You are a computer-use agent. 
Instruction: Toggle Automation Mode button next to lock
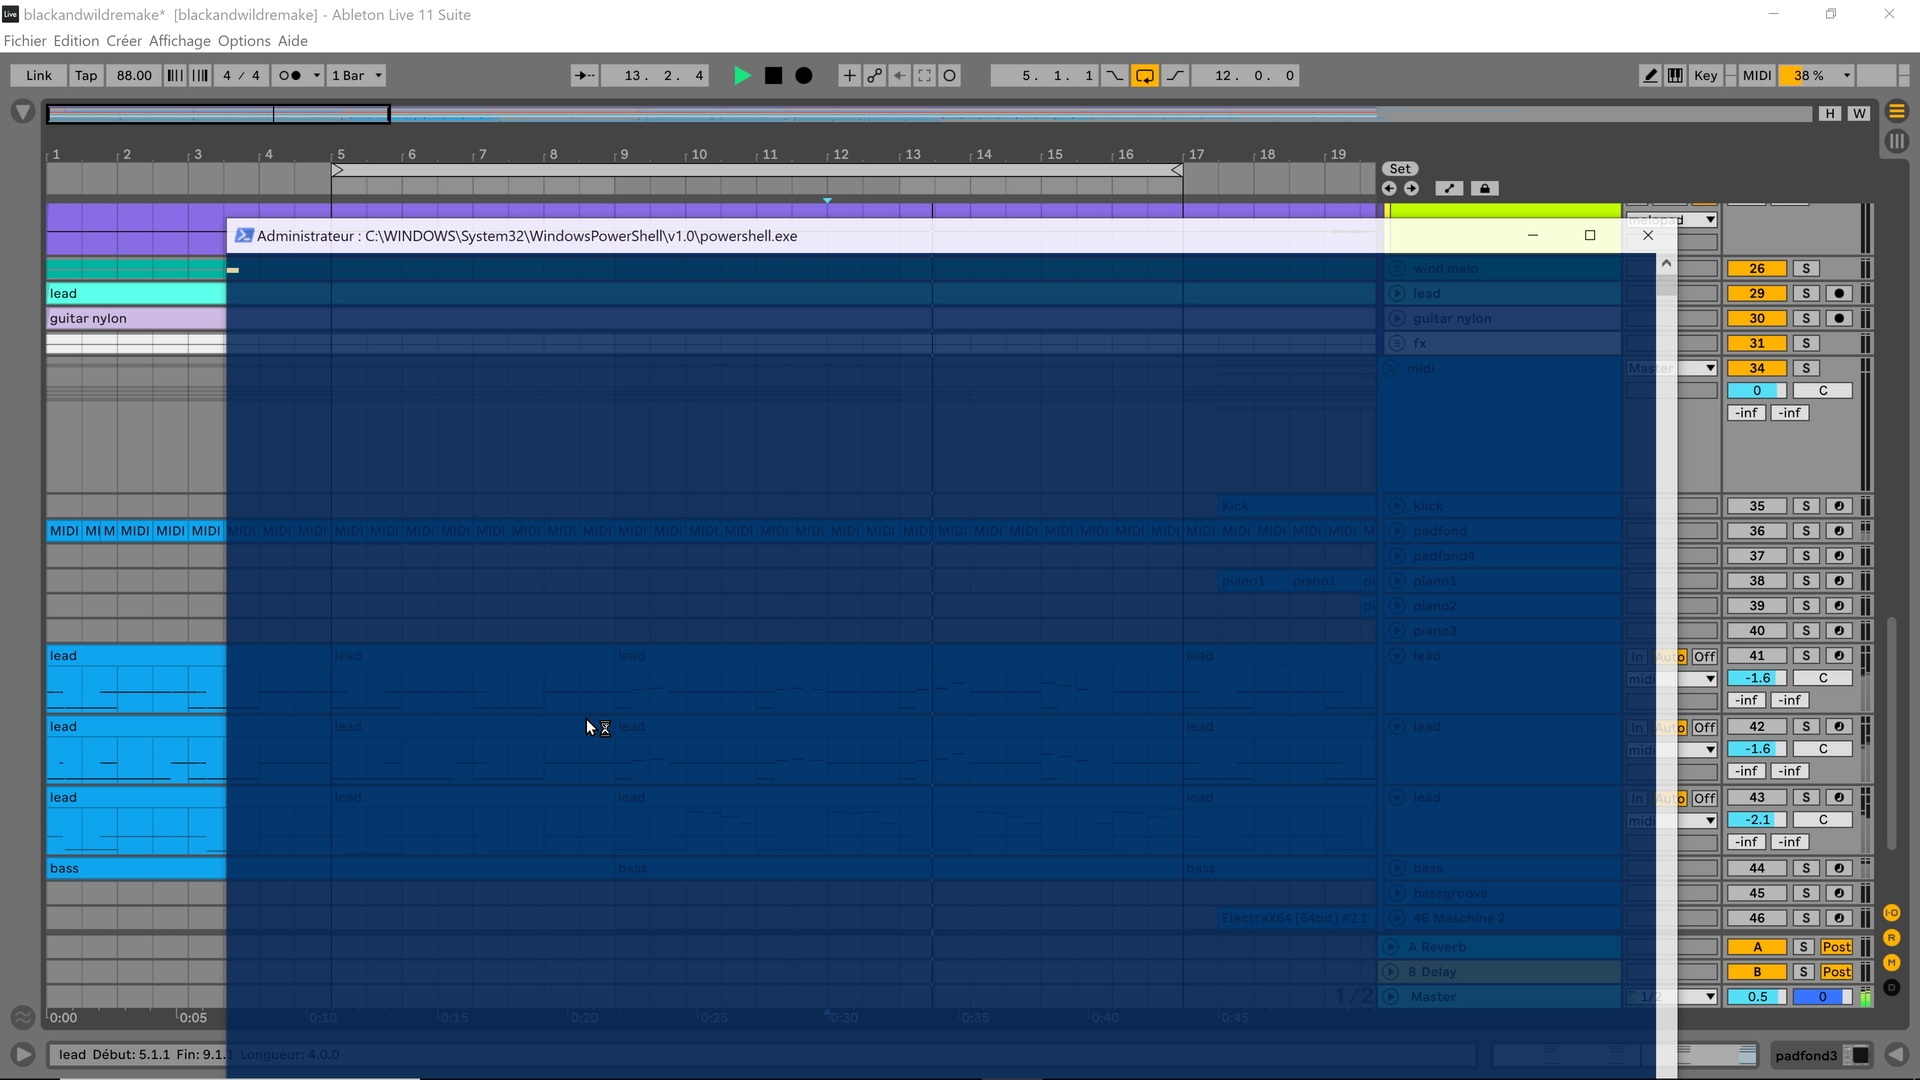[x=1449, y=188]
